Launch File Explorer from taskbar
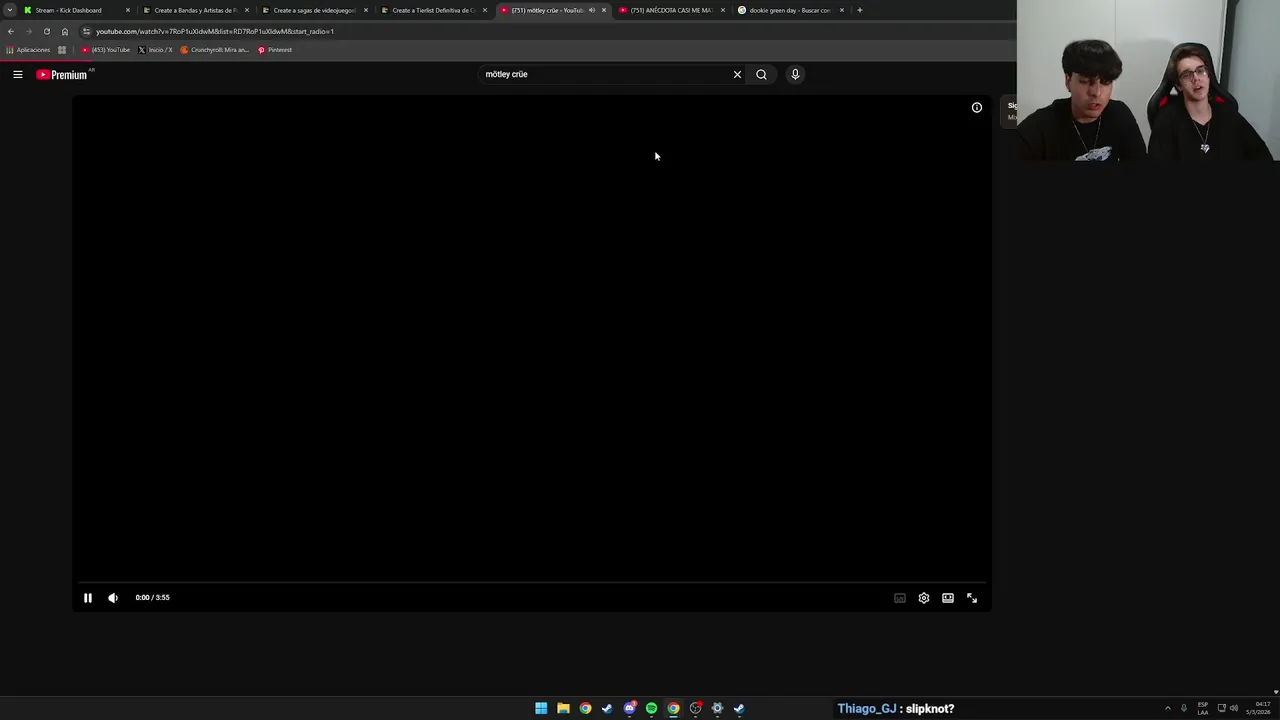The image size is (1280, 720). click(563, 708)
